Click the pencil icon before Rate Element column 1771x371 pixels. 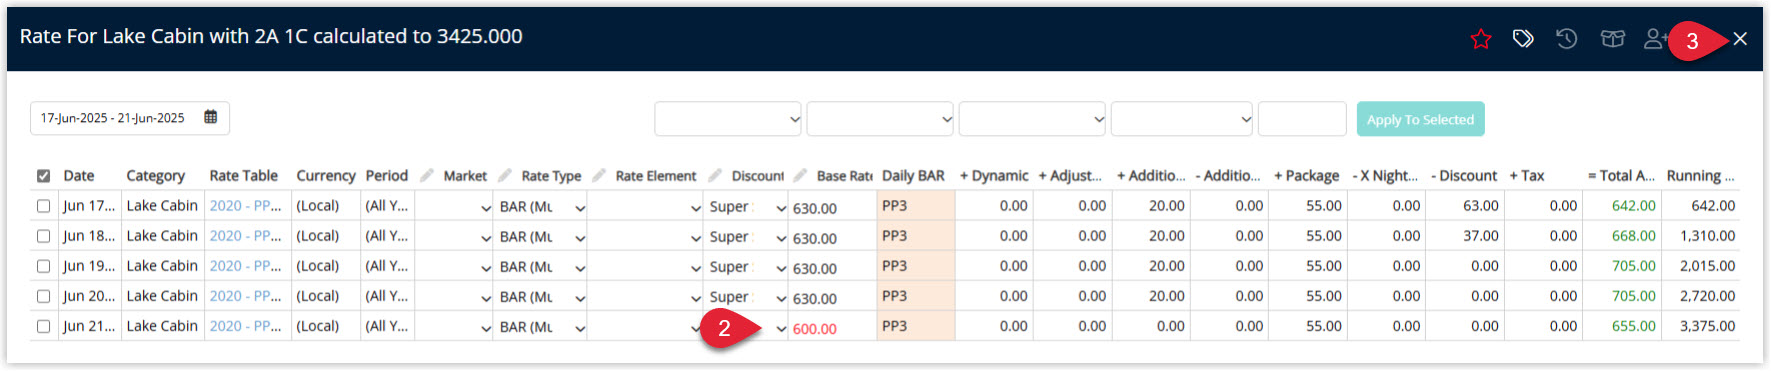pos(599,175)
